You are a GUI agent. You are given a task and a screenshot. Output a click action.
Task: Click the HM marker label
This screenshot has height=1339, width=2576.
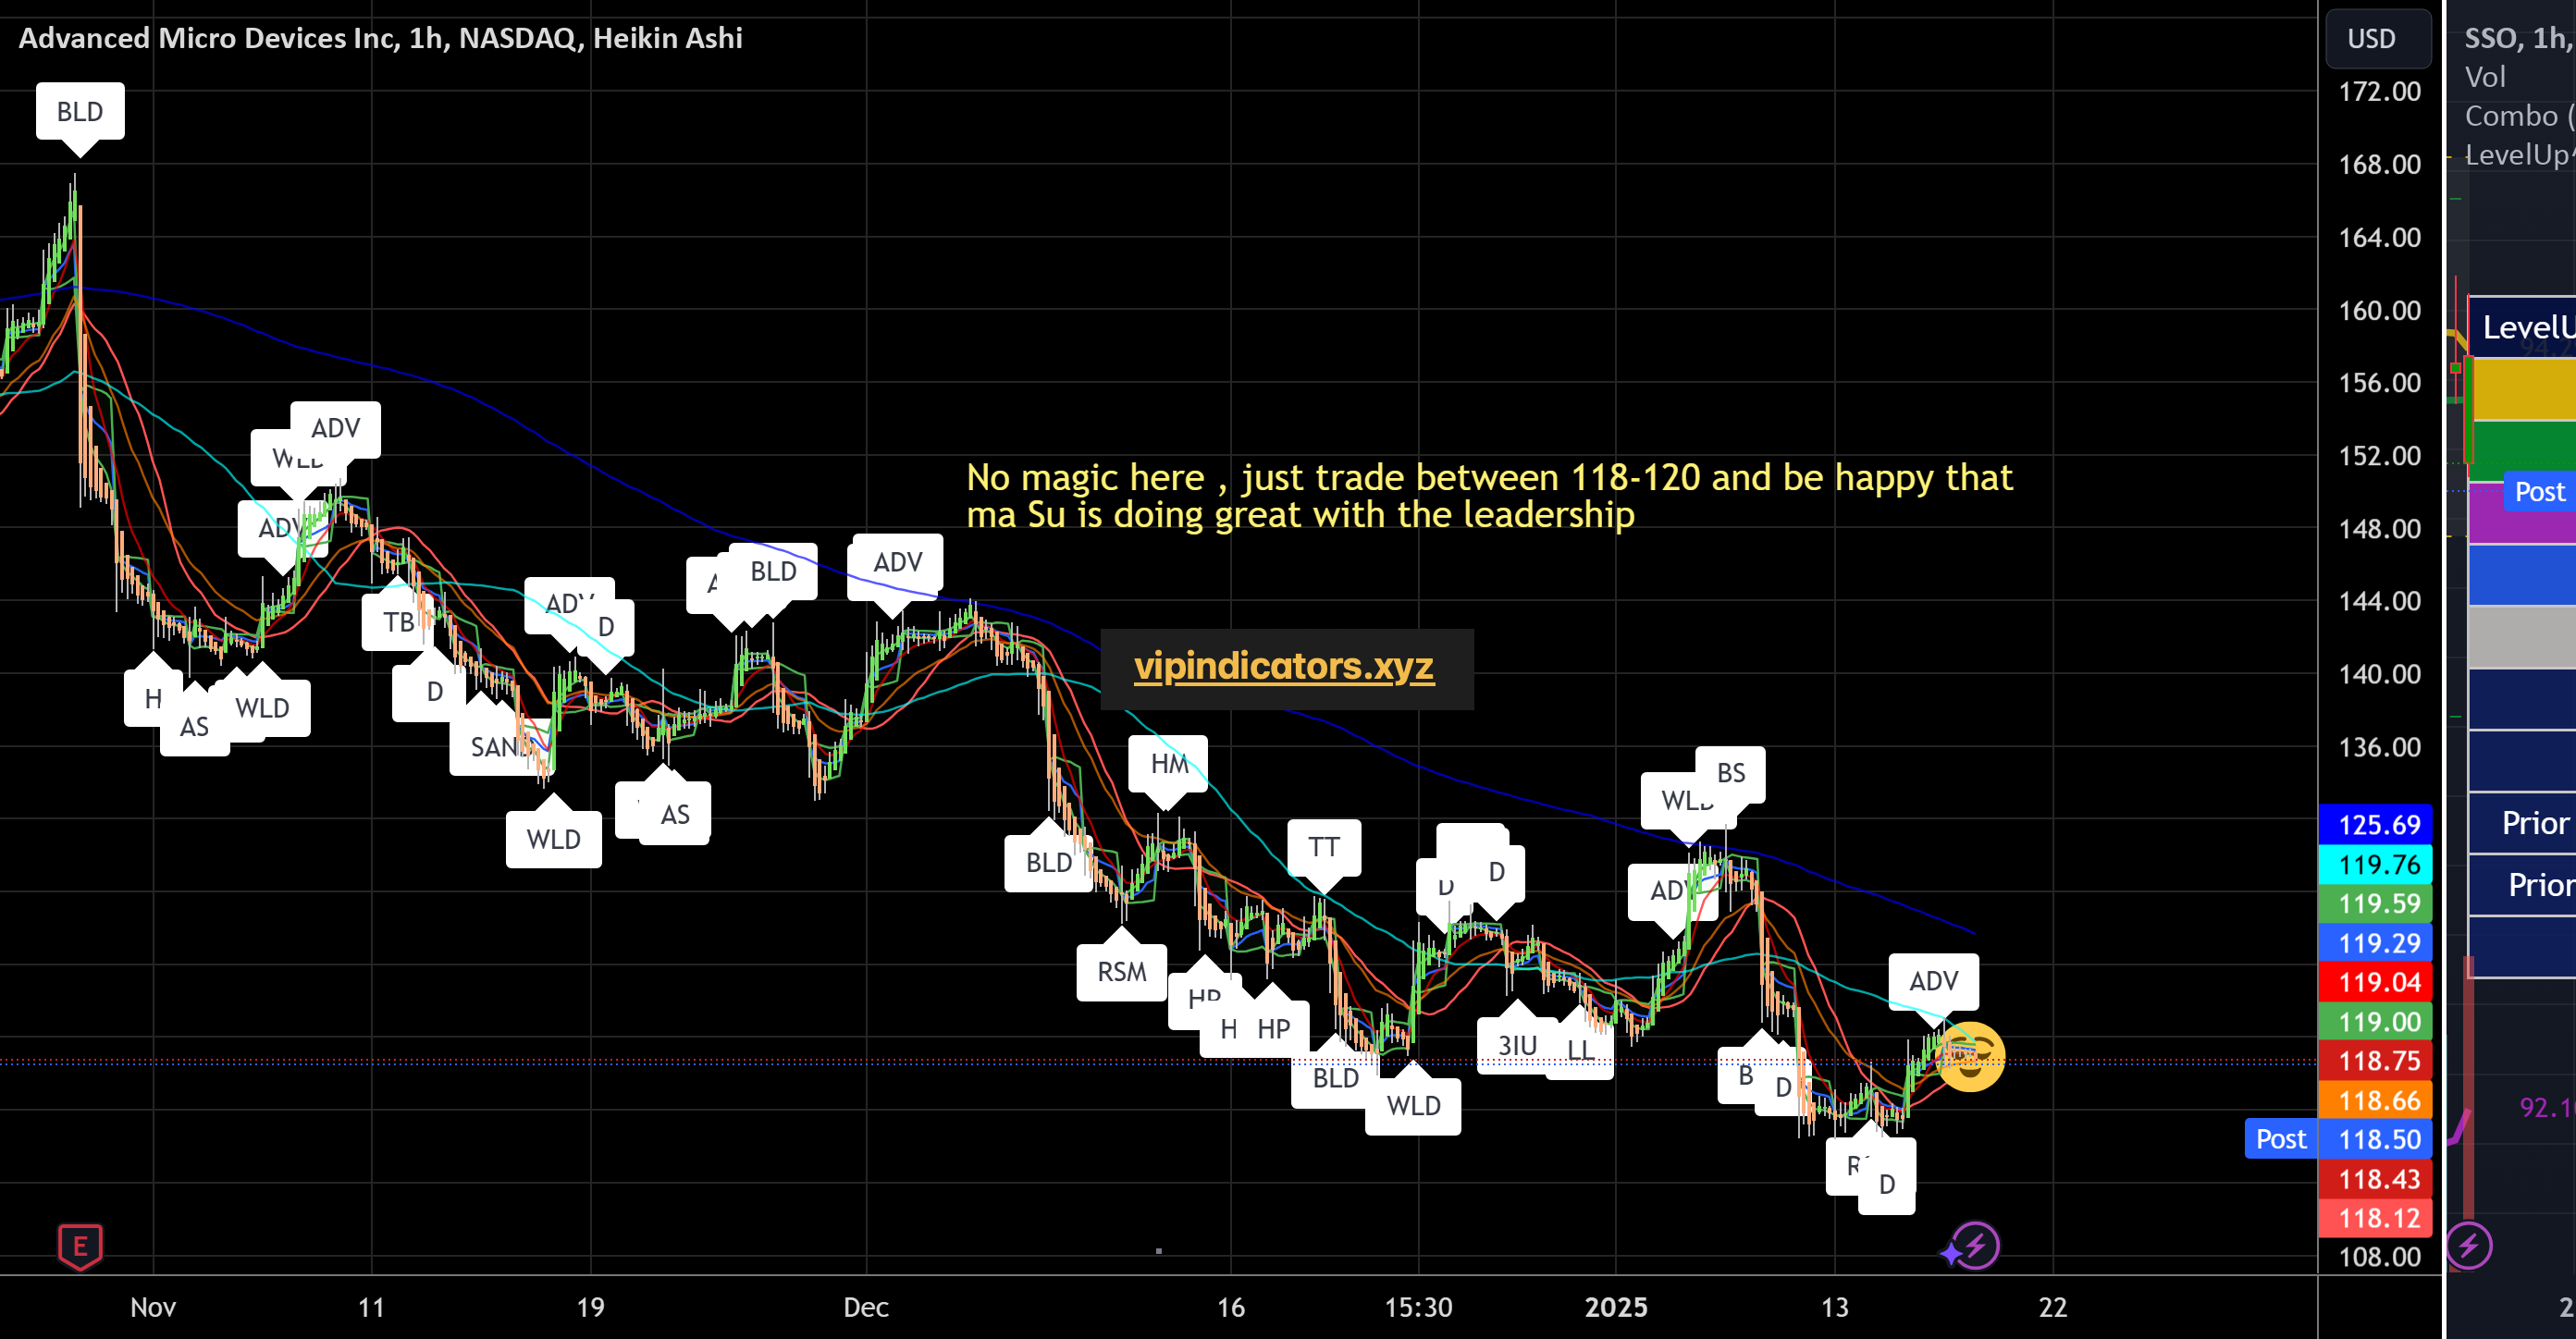1168,764
